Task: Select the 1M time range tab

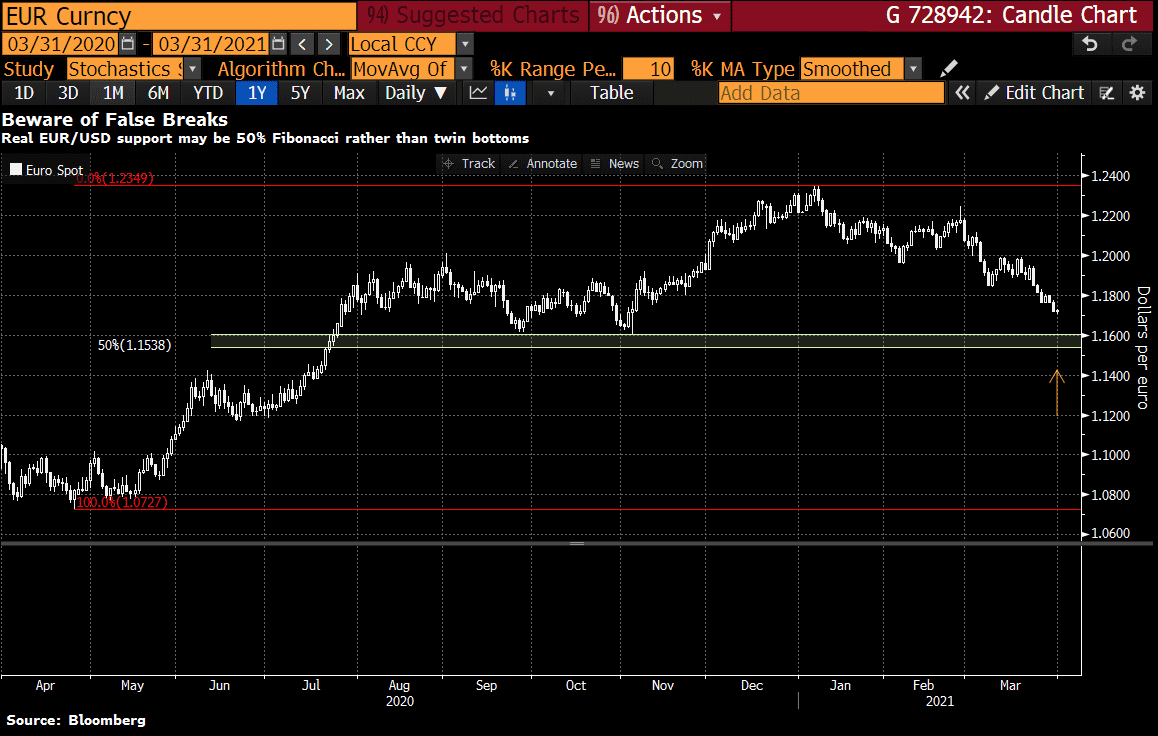Action: (113, 93)
